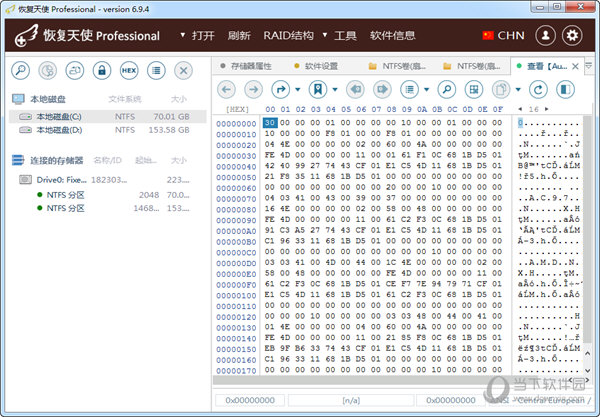This screenshot has height=417, width=600.
Task: Click the copy data icon in the hex toolbar
Action: click(501, 90)
